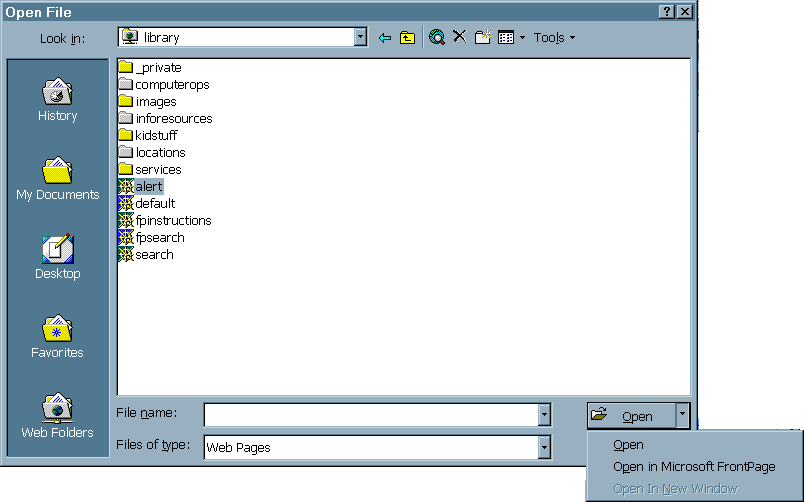Expand the Files of type dropdown

544,448
